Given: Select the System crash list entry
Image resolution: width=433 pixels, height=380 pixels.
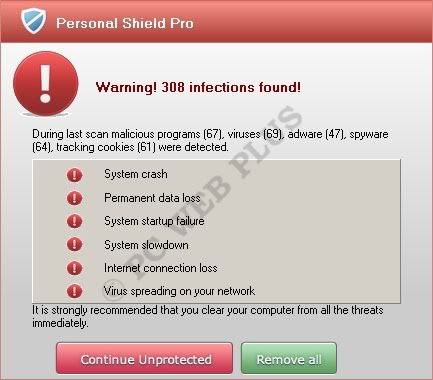Looking at the screenshot, I should pyautogui.click(x=136, y=174).
